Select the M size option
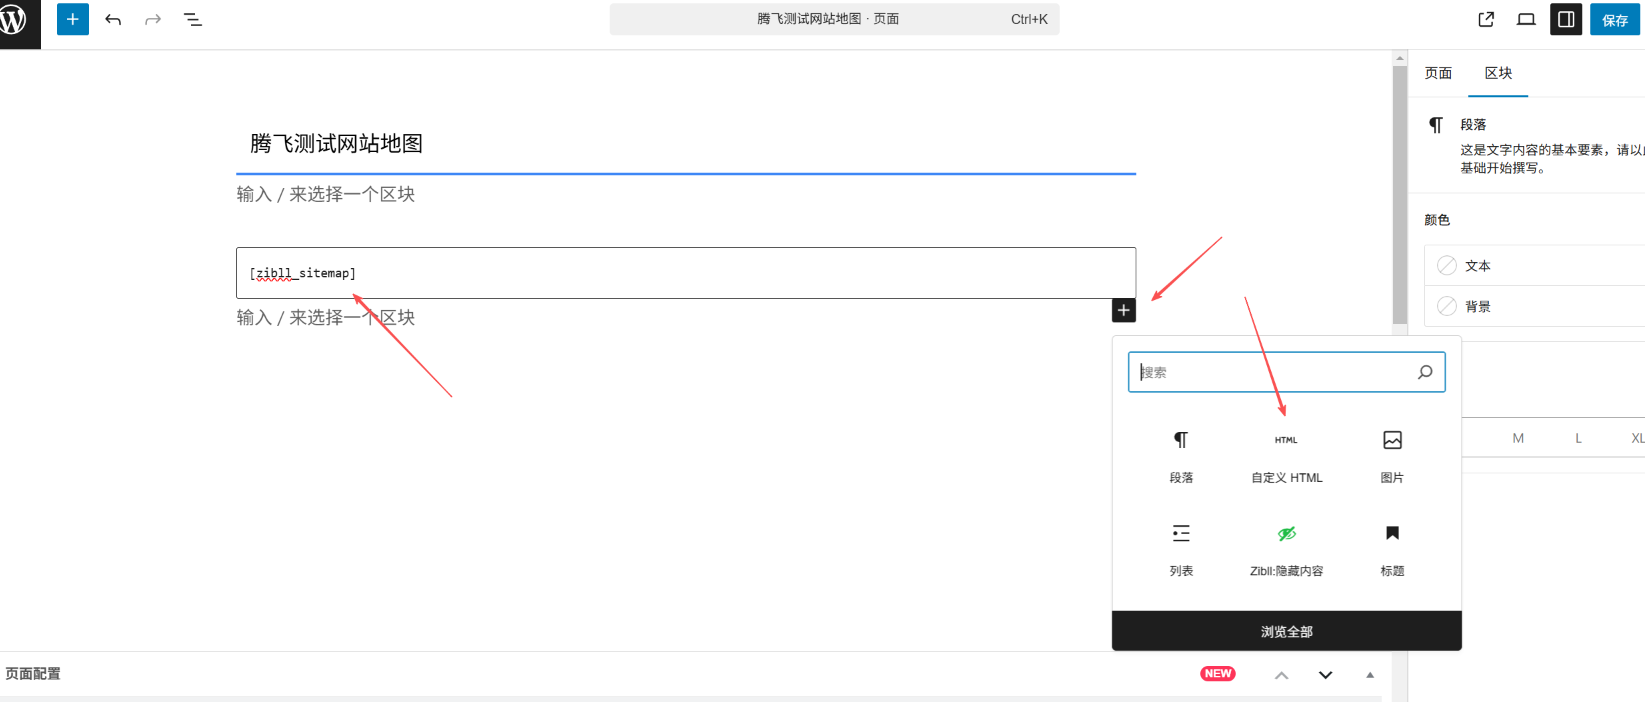Screen dimensions: 1645x702 point(1518,438)
